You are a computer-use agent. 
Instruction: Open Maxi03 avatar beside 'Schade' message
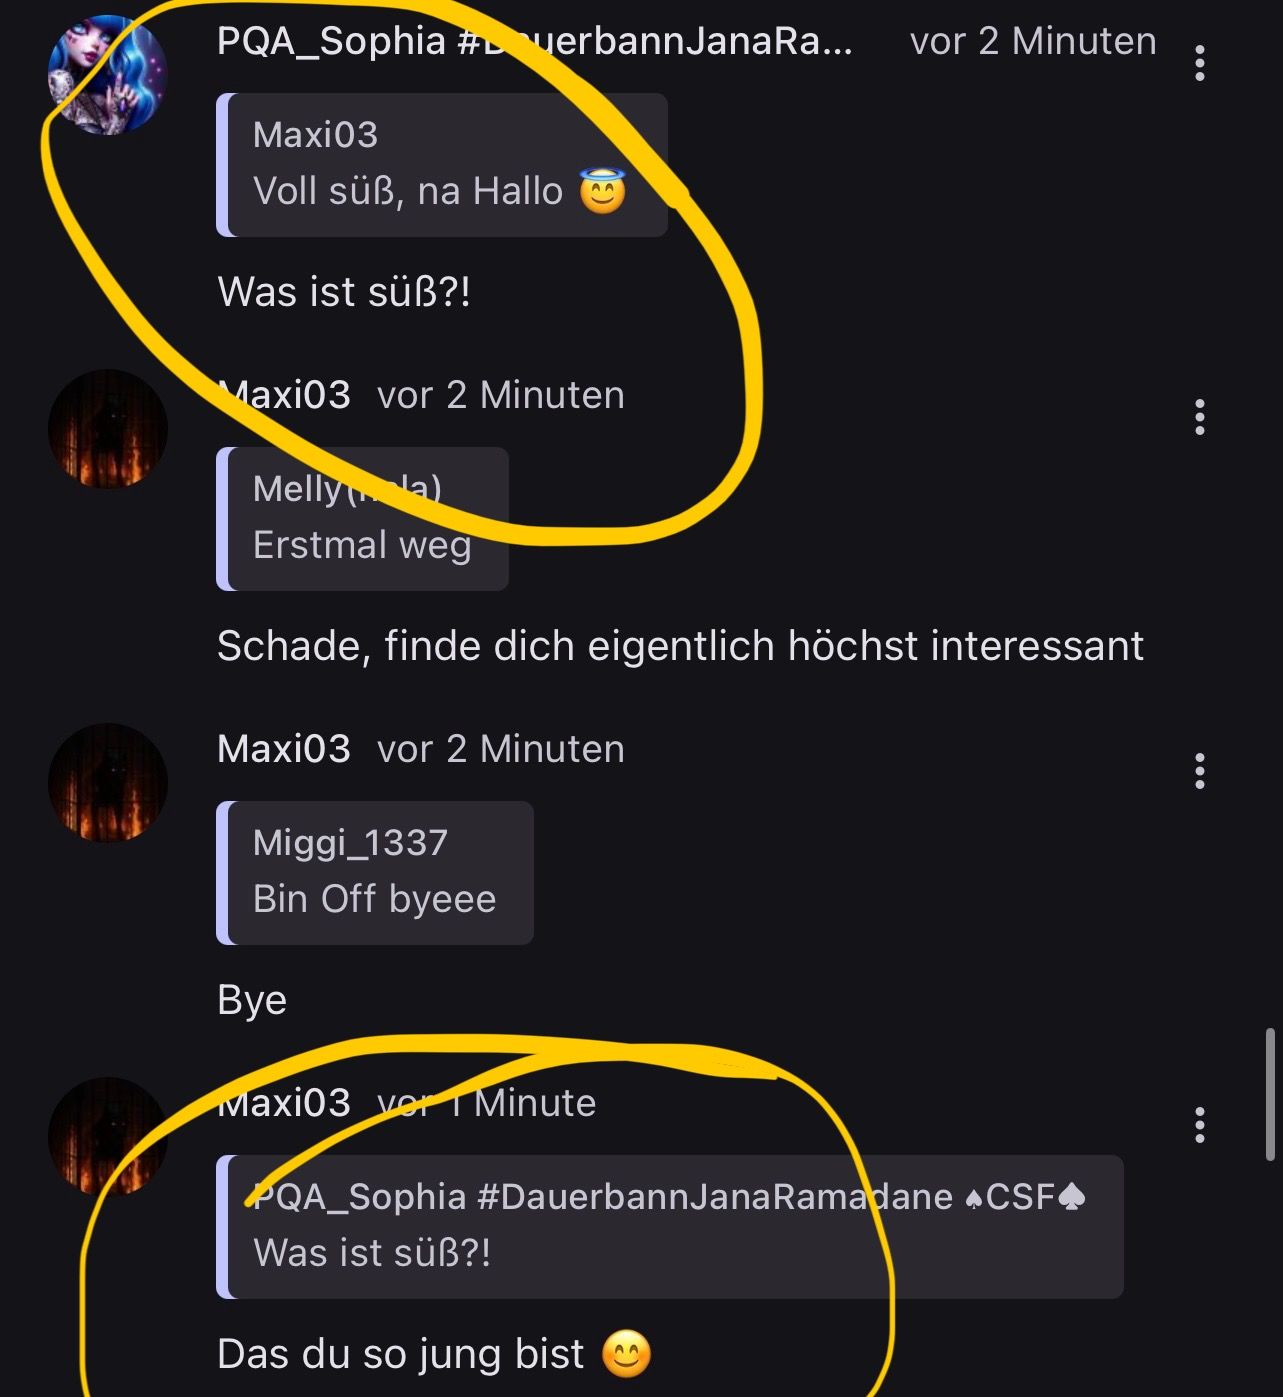[x=108, y=429]
